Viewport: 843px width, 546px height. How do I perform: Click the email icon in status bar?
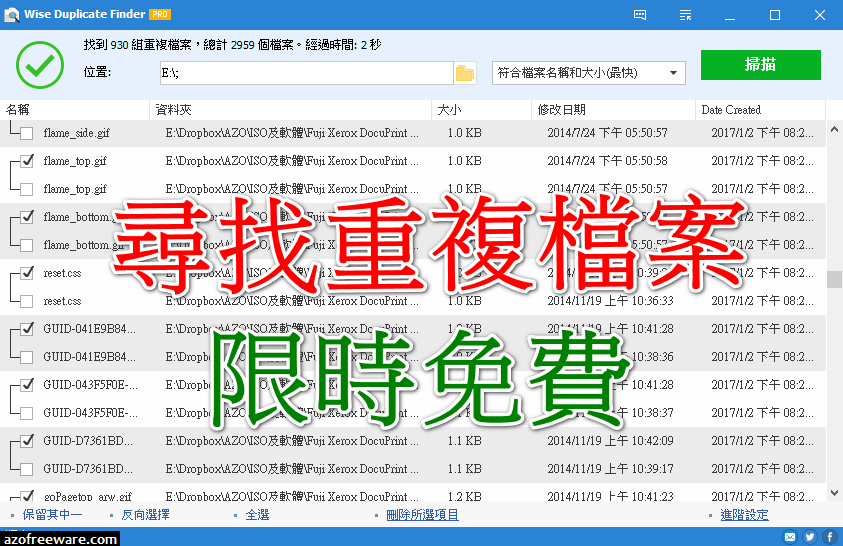pyautogui.click(x=790, y=536)
